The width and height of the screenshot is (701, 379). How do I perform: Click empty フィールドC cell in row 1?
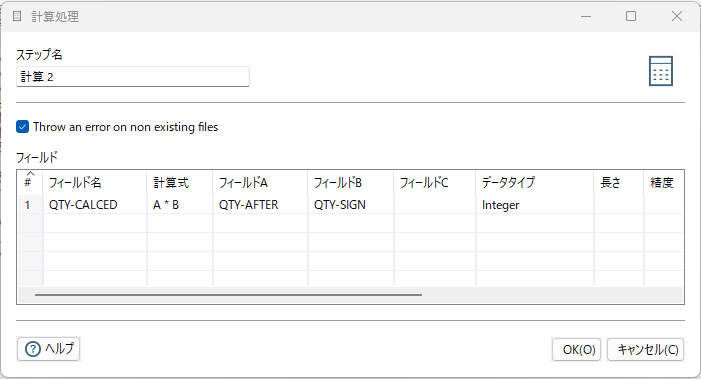click(435, 205)
